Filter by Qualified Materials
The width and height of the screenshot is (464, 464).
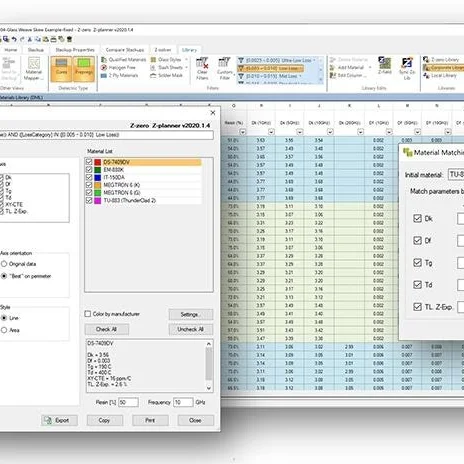[x=123, y=60]
